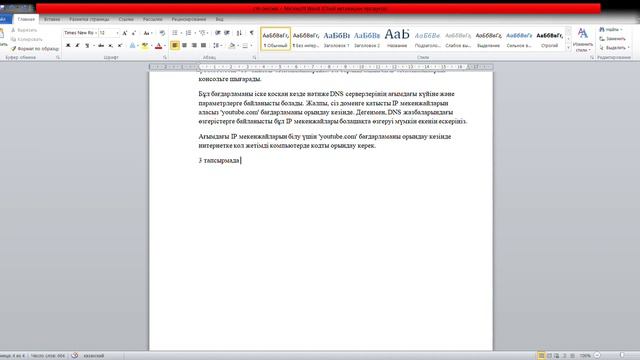Apply the Заголовок 2 style

367,39
